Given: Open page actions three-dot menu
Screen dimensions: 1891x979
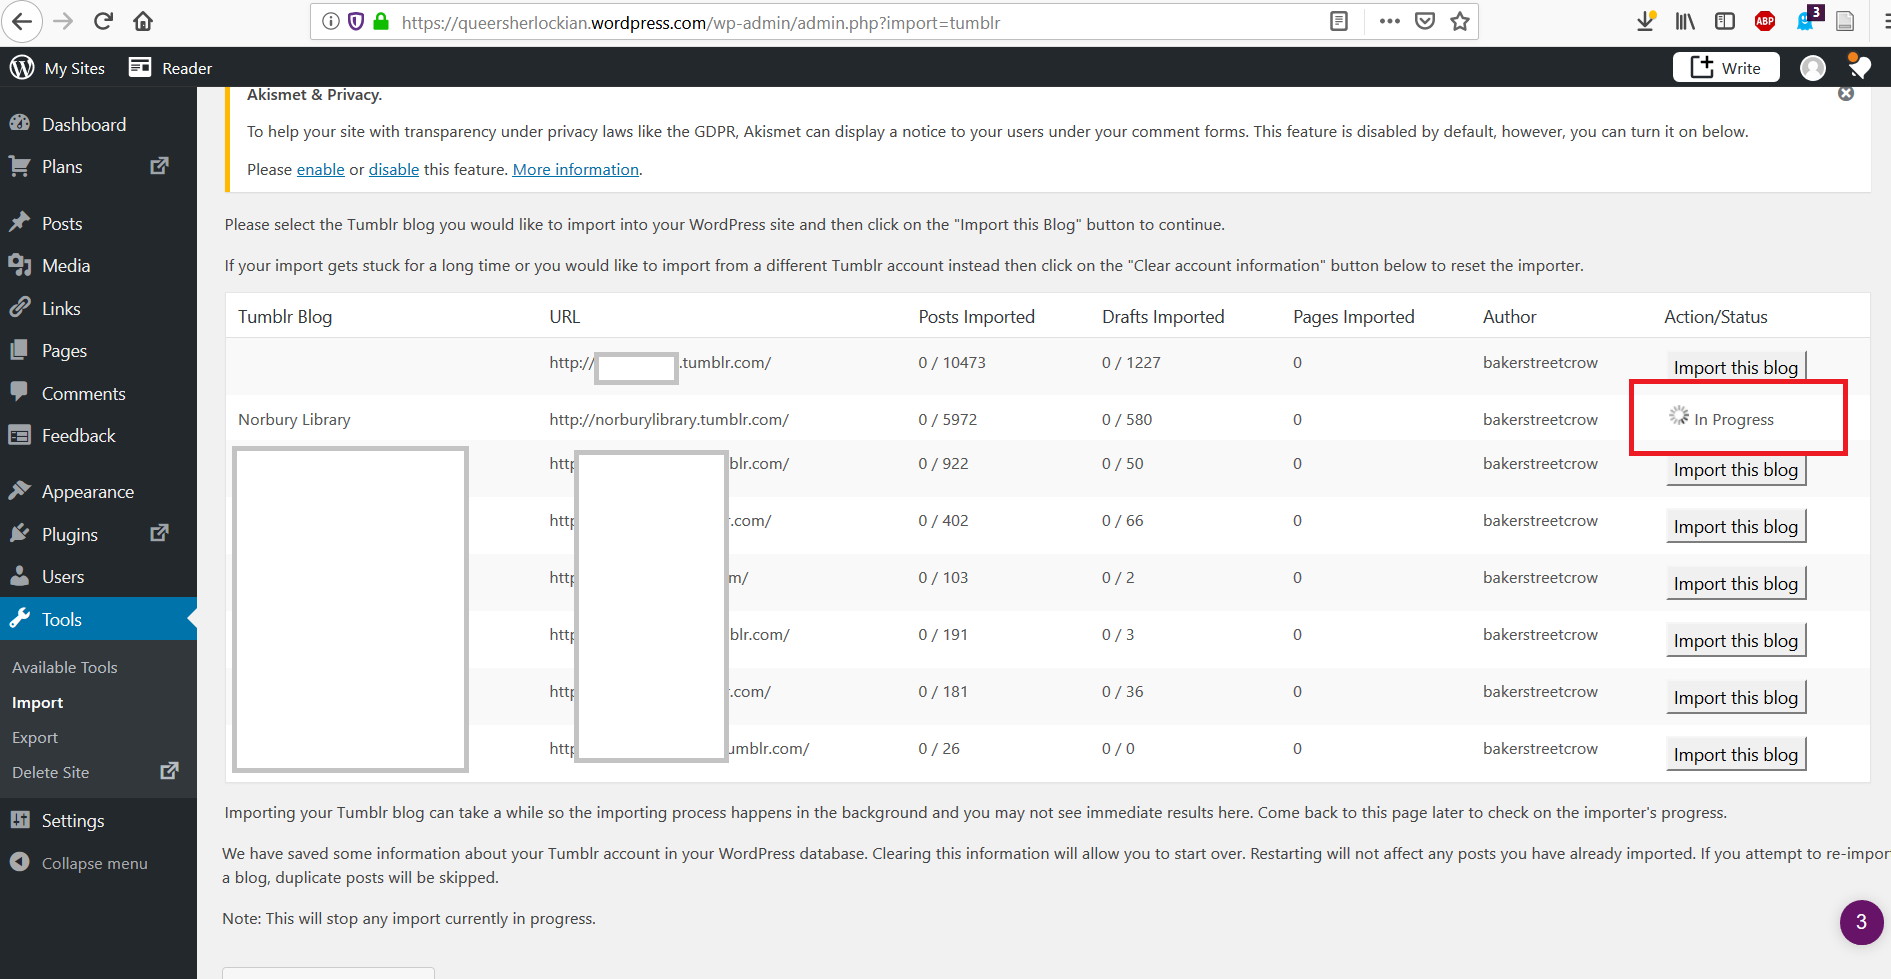Looking at the screenshot, I should 1389,21.
